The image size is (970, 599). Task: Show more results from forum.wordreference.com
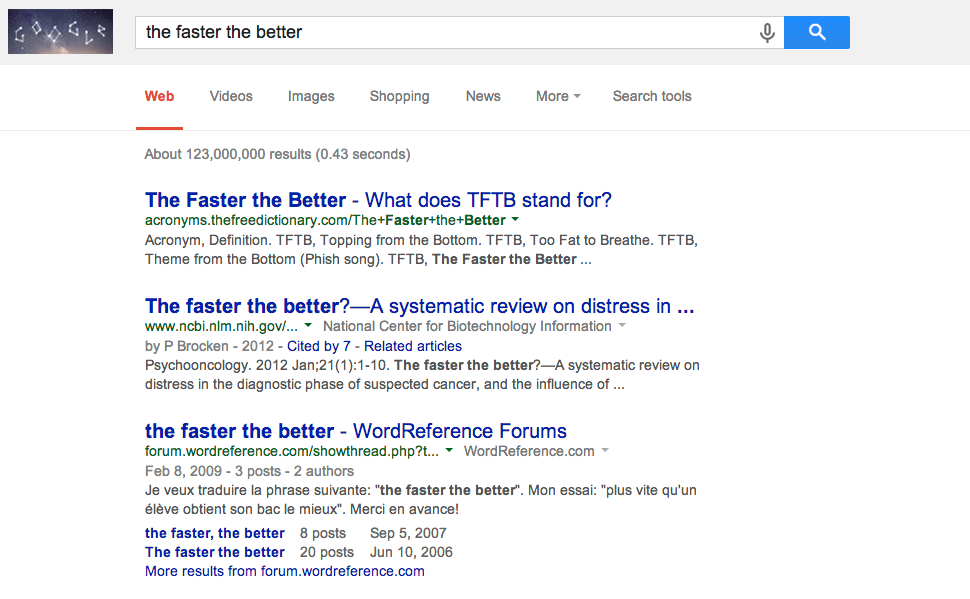pyautogui.click(x=284, y=571)
